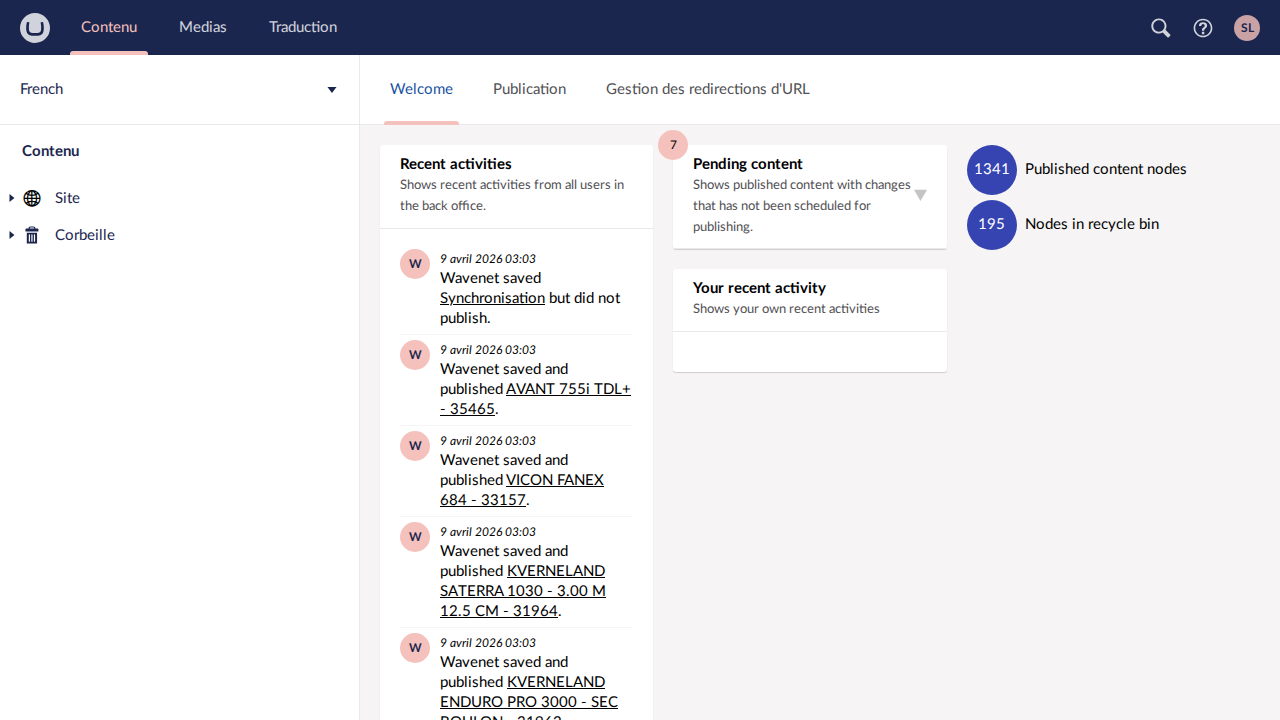1280x720 pixels.
Task: Switch to the Medias section
Action: pyautogui.click(x=203, y=27)
